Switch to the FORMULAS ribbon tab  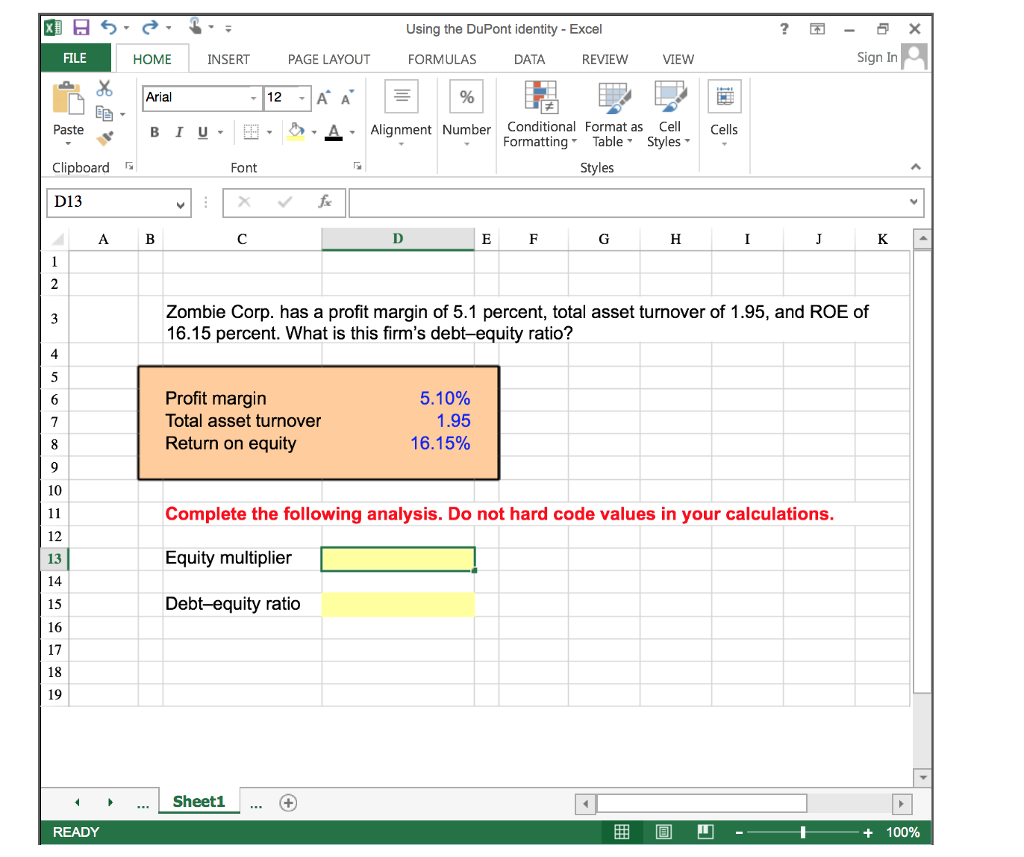point(442,59)
